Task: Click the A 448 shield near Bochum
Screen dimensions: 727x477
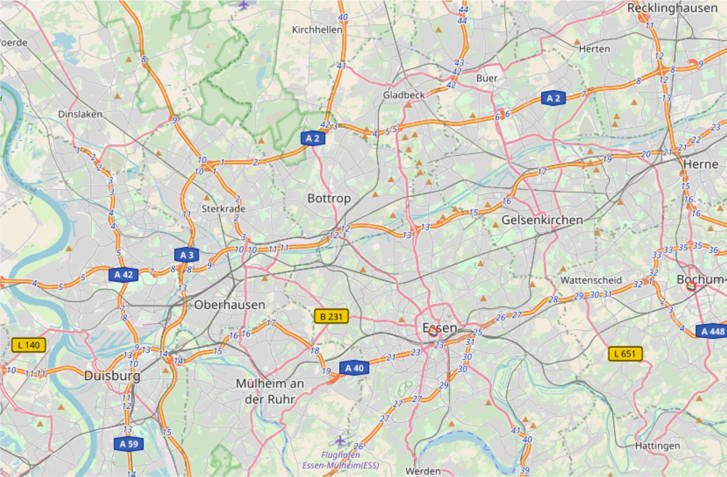Action: tap(712, 331)
